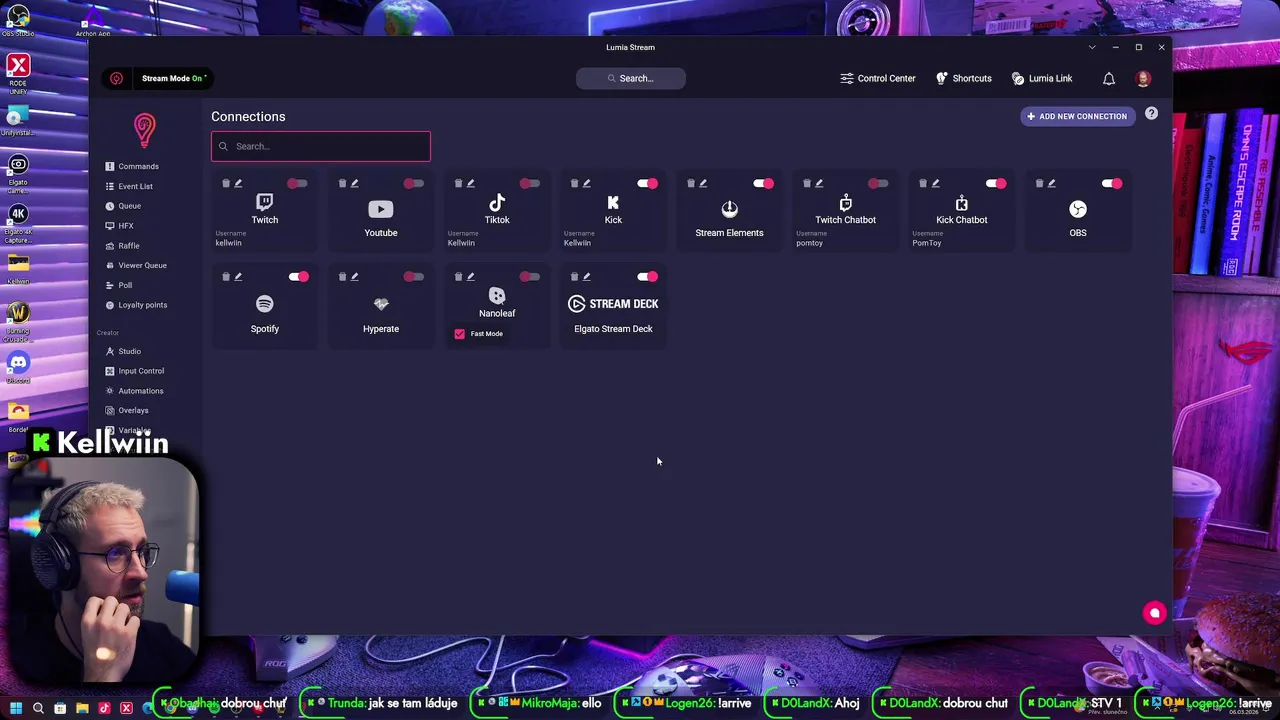Edit the Elgato Stream Deck connection

pyautogui.click(x=586, y=276)
